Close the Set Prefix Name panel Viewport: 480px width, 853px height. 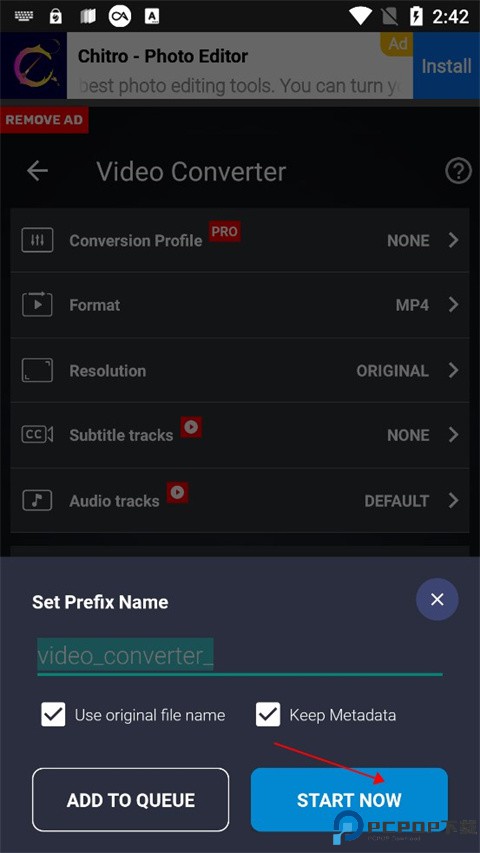437,599
